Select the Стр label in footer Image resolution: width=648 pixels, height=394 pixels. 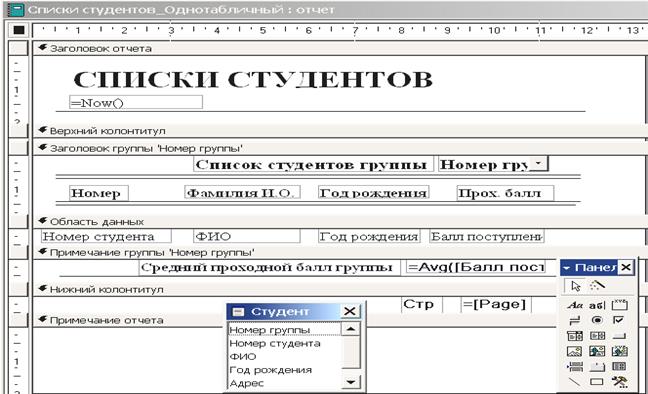tap(422, 304)
